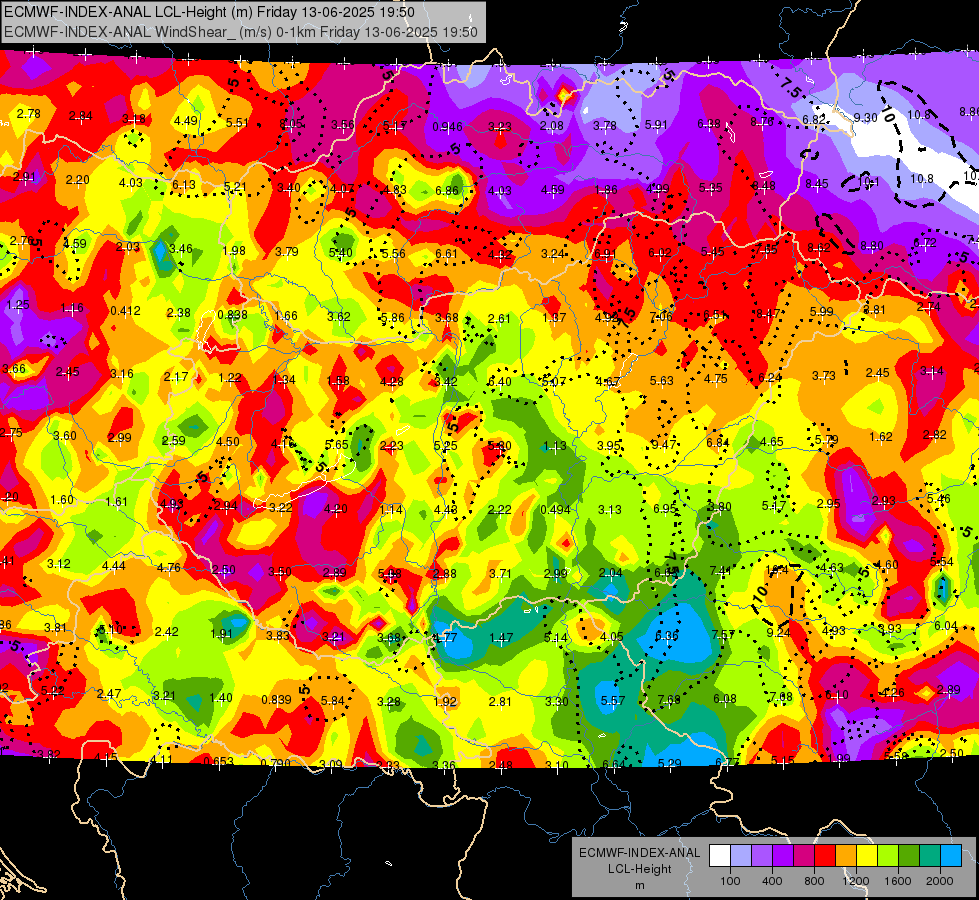
Task: Click the 800 label under the legend
Action: tap(814, 881)
